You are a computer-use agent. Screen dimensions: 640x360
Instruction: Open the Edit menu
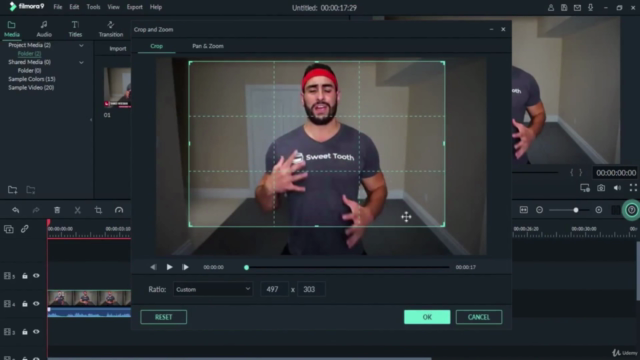click(74, 7)
